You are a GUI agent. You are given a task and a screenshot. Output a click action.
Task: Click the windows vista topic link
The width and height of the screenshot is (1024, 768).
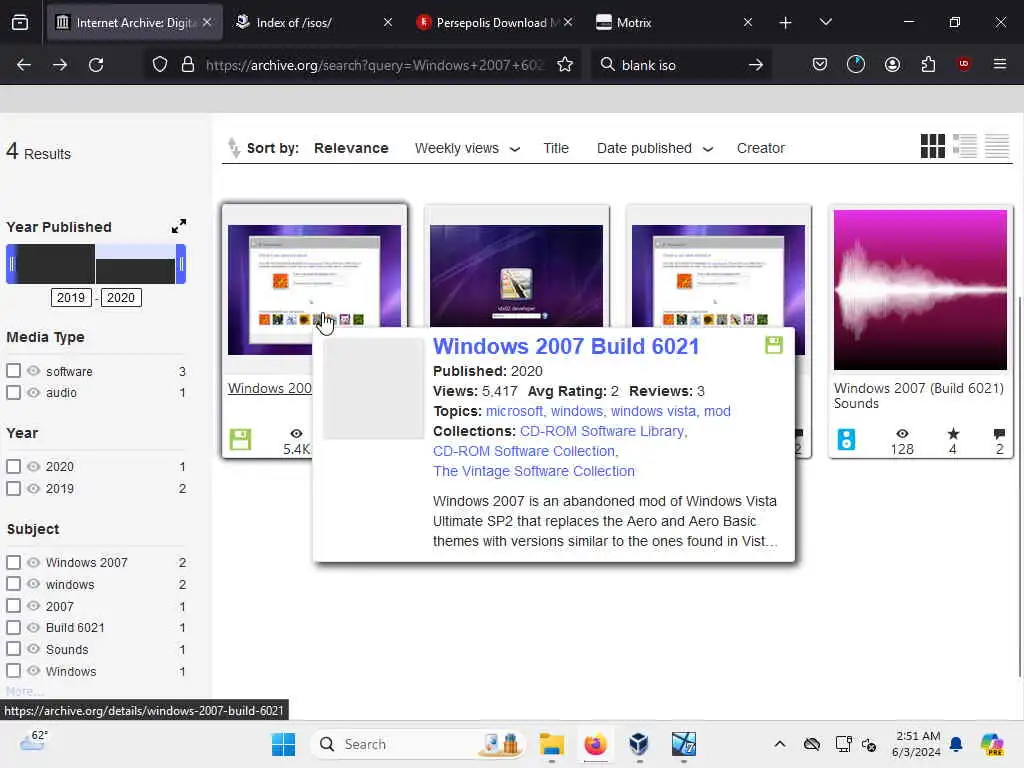[654, 411]
